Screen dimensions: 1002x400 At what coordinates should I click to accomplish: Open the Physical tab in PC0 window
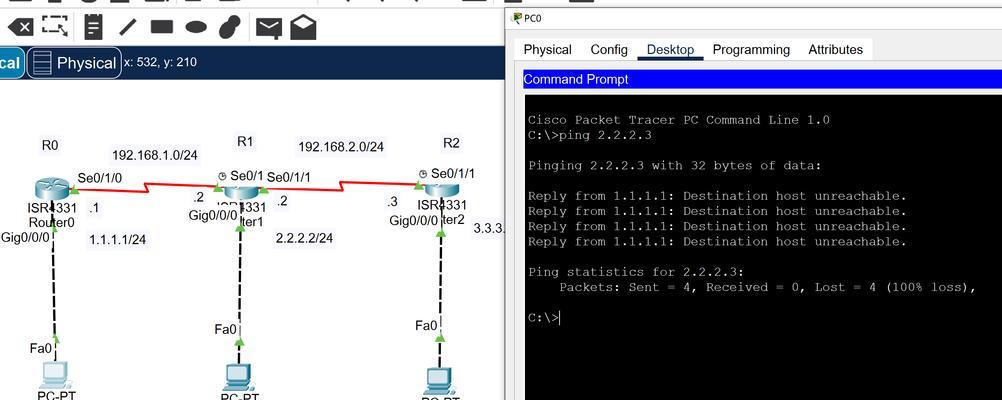[x=548, y=49]
